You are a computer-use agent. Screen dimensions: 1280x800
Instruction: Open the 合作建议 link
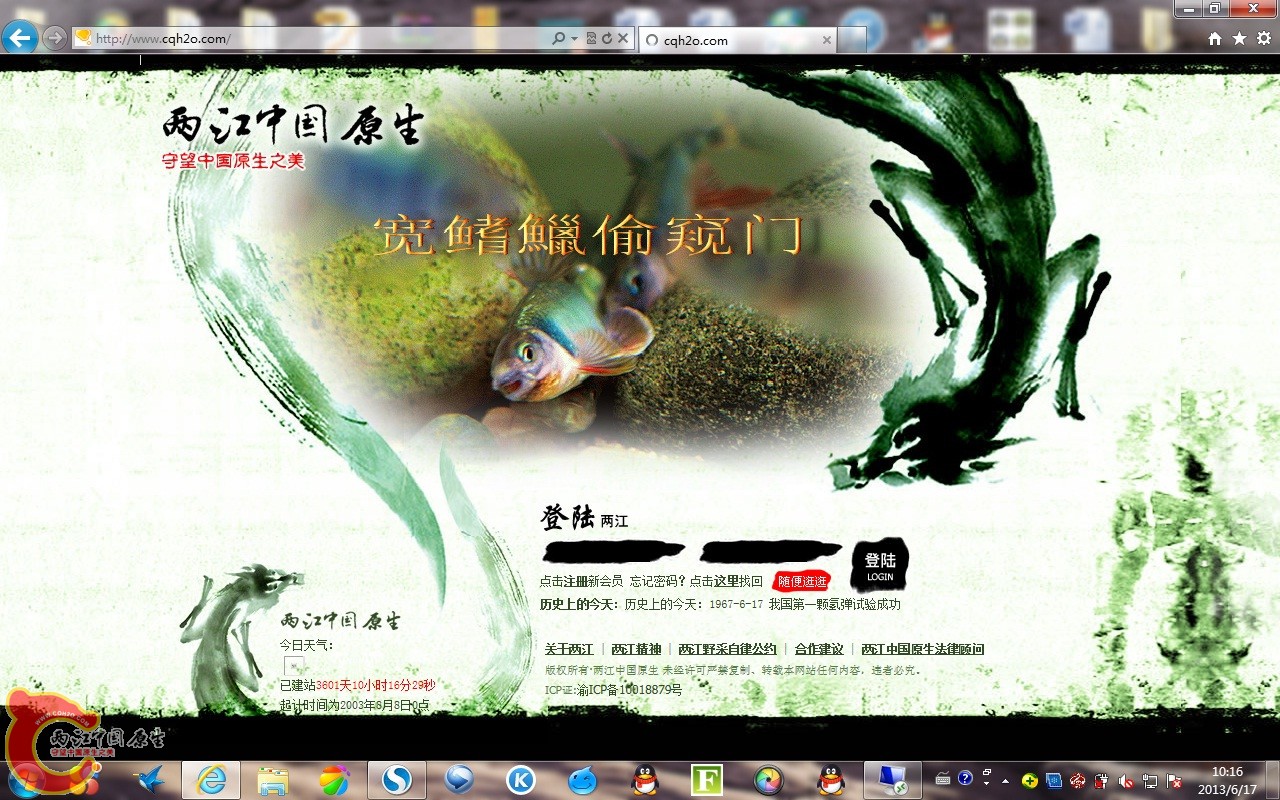tap(819, 649)
